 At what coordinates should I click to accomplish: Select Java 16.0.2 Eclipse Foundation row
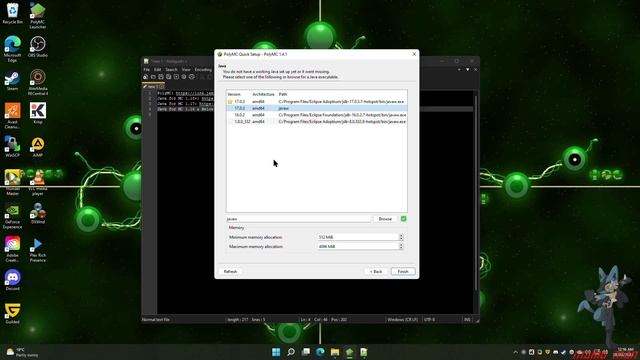(x=317, y=115)
